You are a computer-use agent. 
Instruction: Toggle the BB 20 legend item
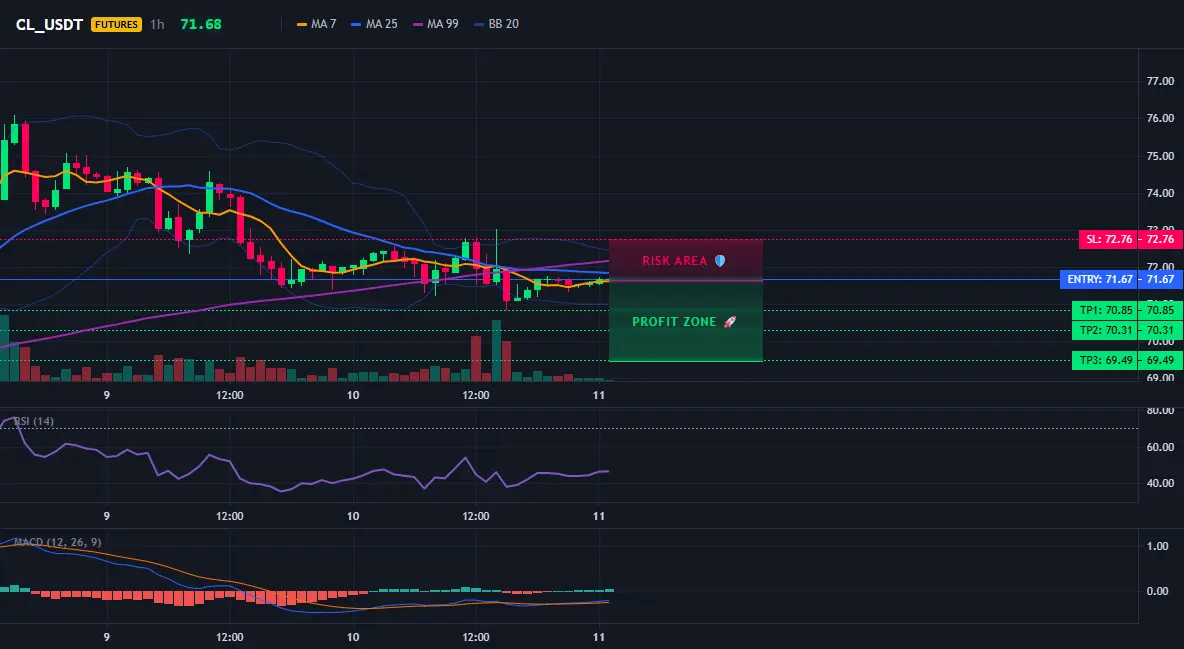496,24
